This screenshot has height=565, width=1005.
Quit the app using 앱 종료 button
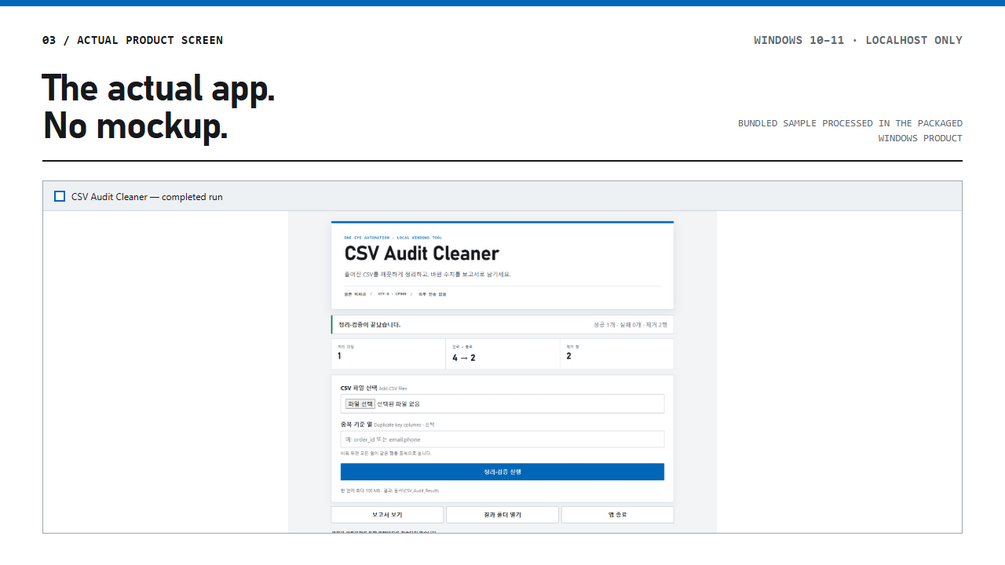617,514
